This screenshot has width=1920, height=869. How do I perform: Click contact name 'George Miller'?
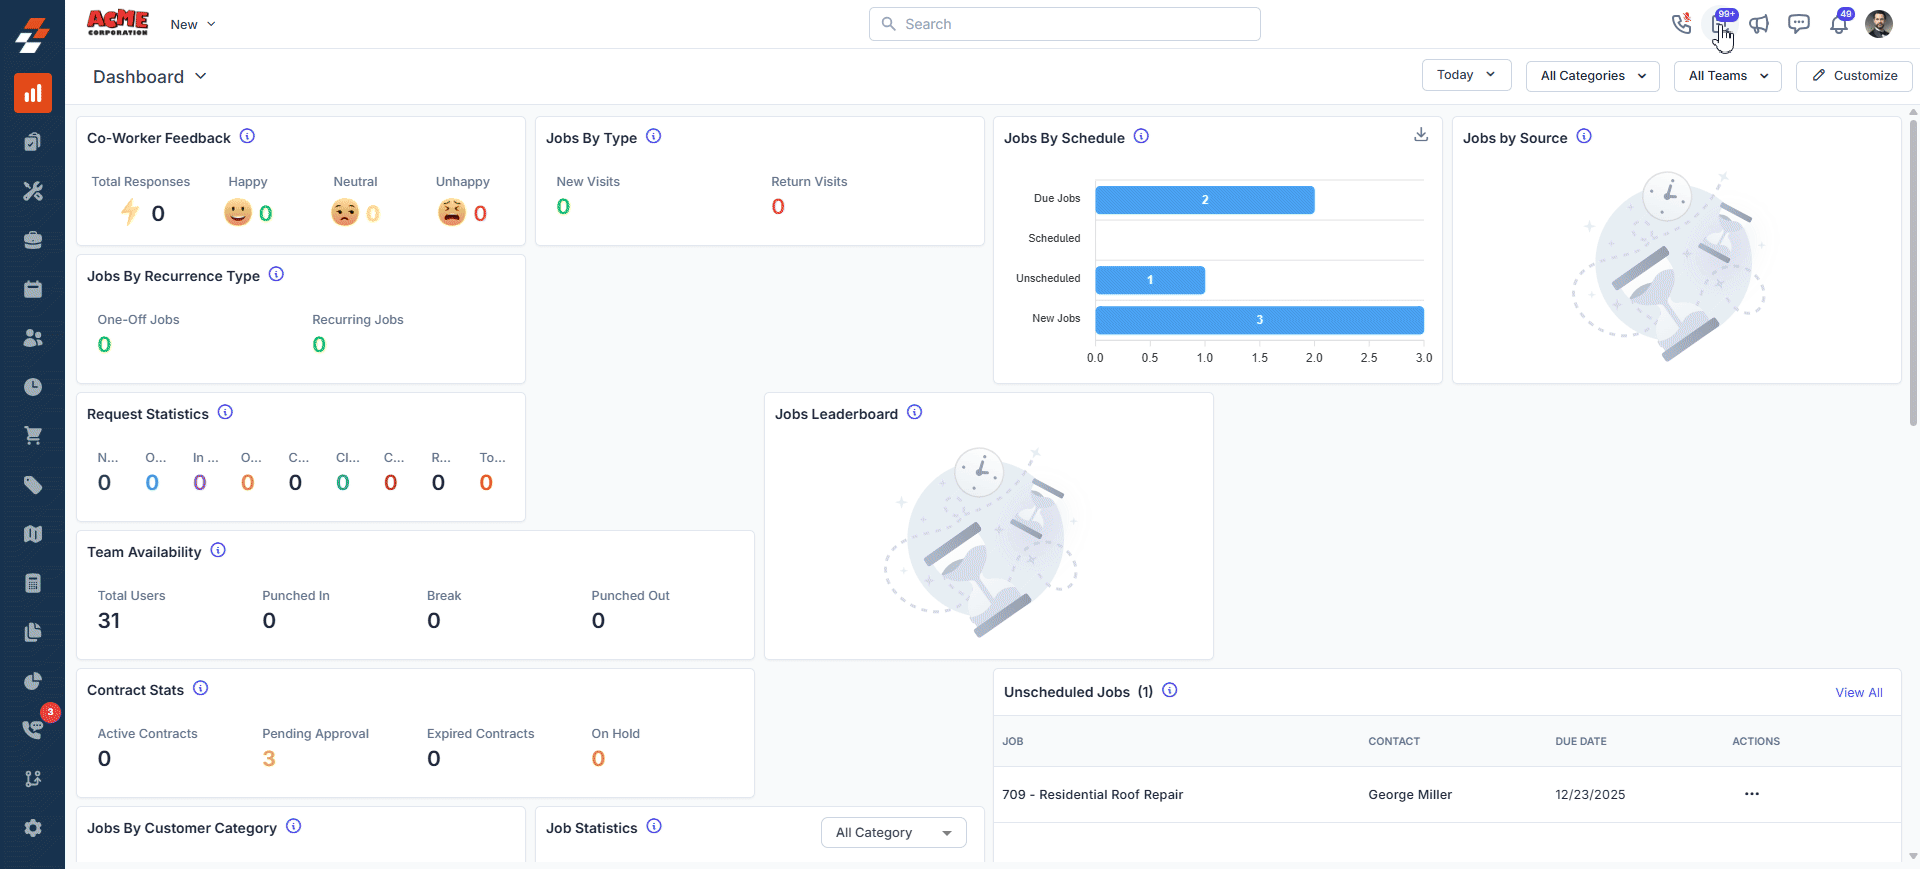click(1410, 795)
